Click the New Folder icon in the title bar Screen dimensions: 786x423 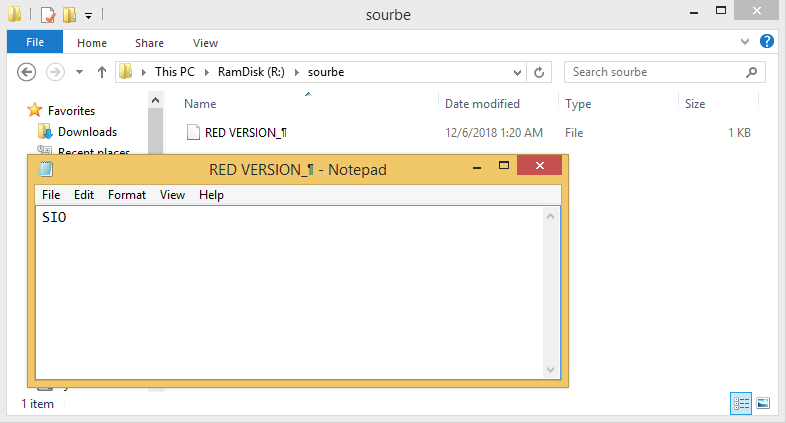(x=69, y=15)
